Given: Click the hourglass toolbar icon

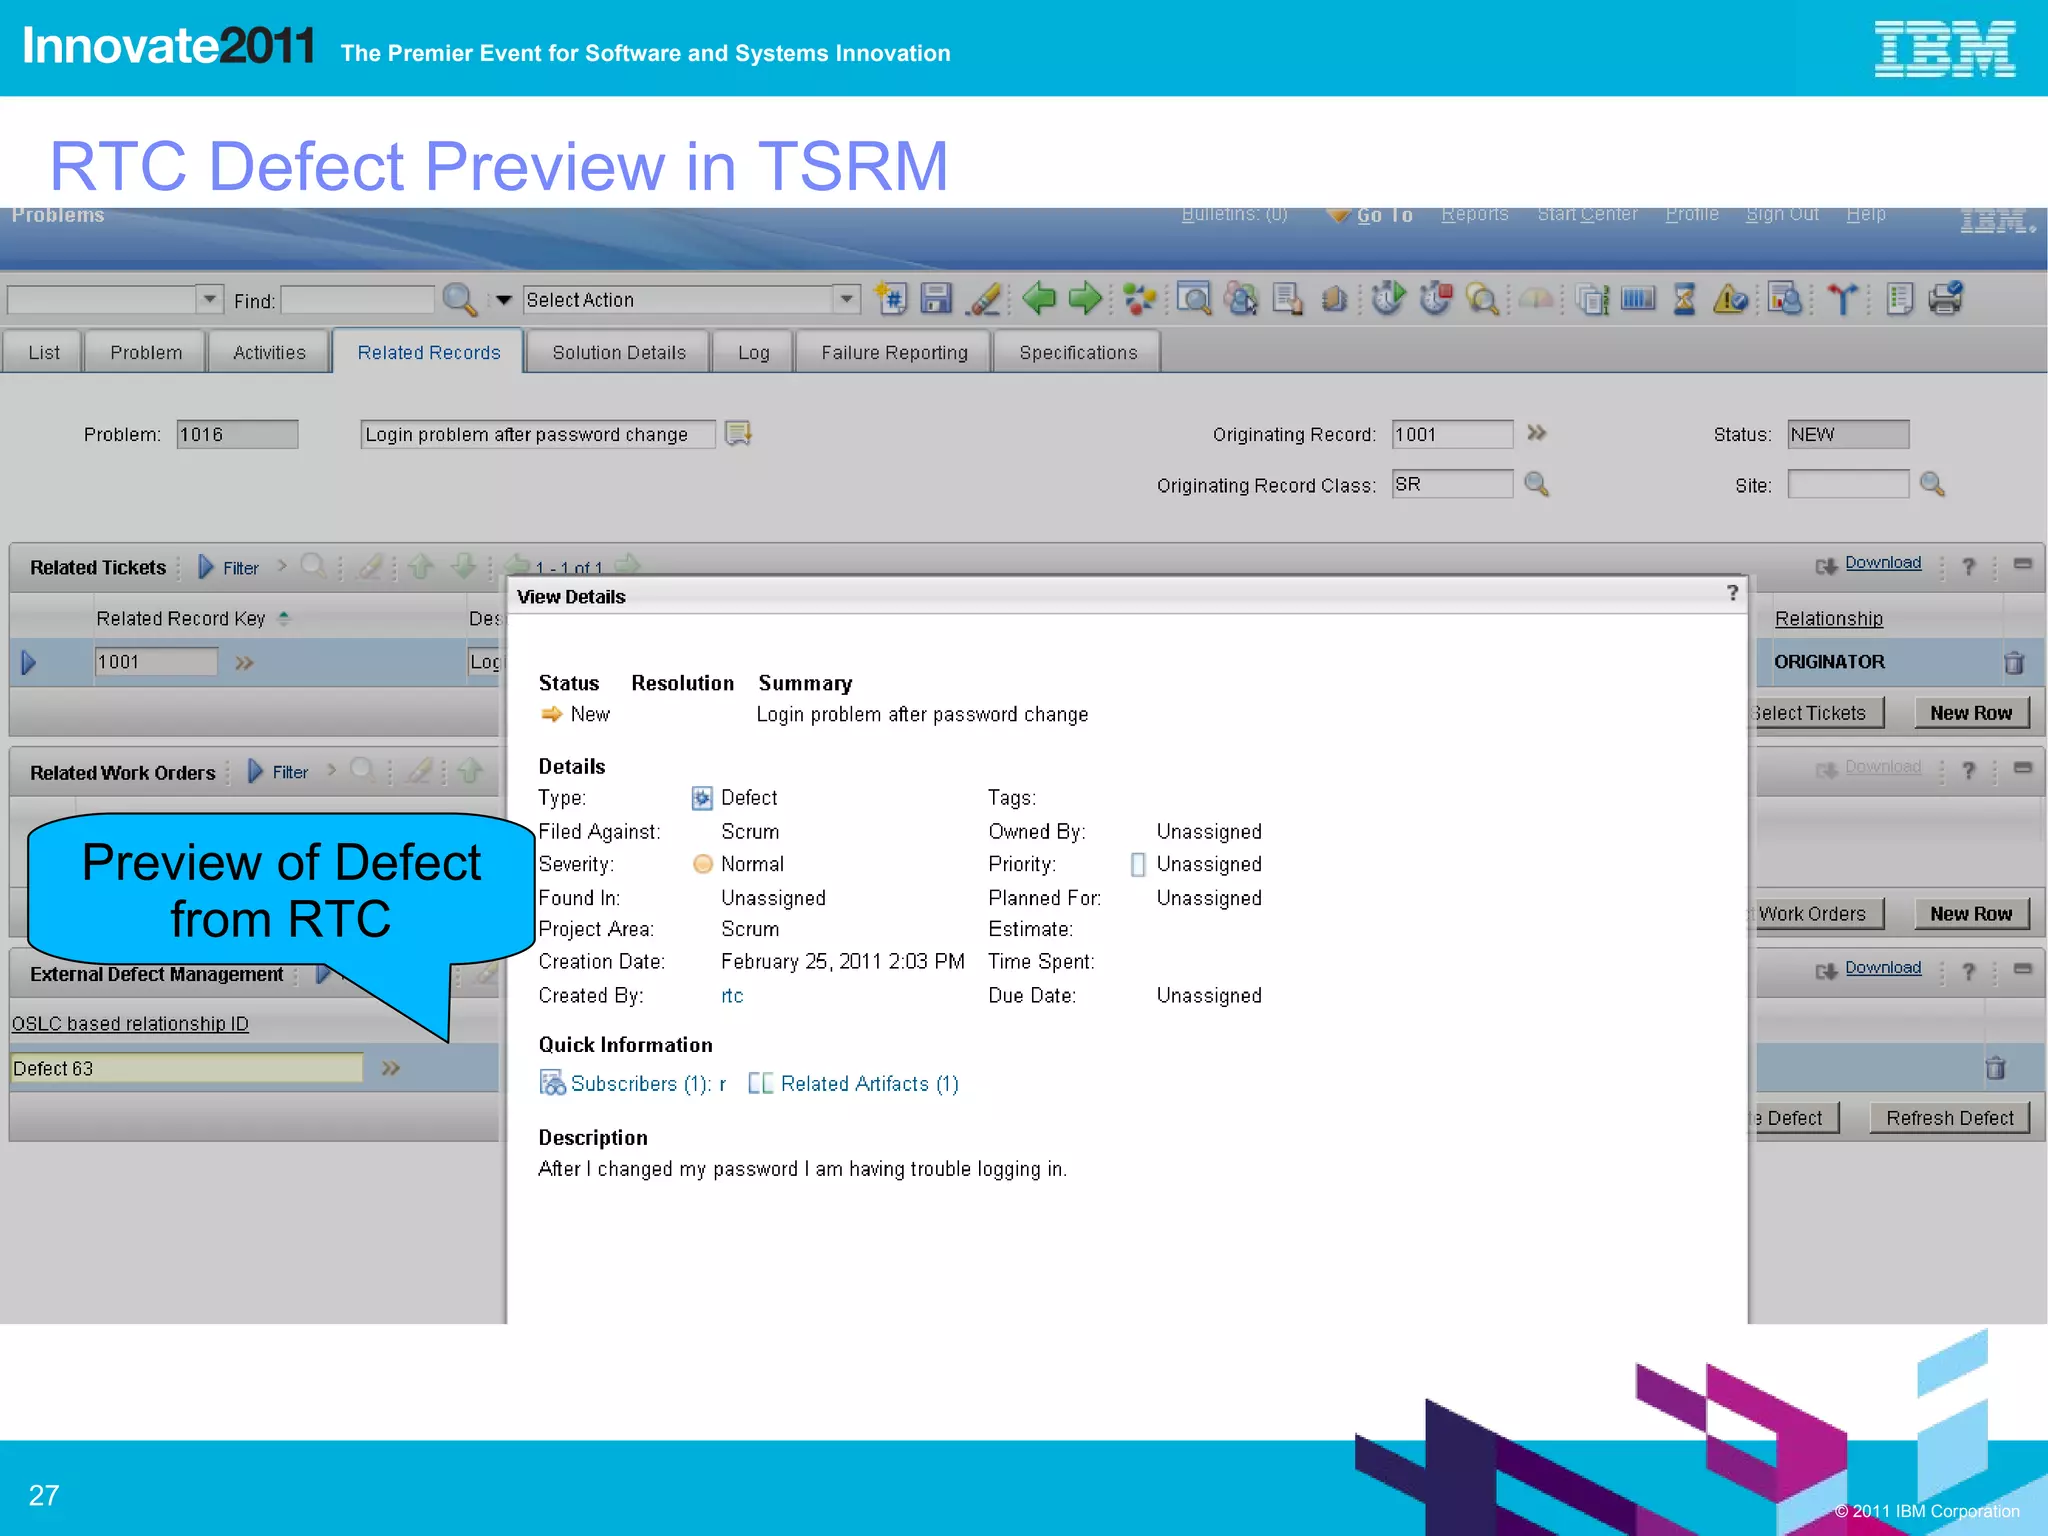Looking at the screenshot, I should (1684, 298).
